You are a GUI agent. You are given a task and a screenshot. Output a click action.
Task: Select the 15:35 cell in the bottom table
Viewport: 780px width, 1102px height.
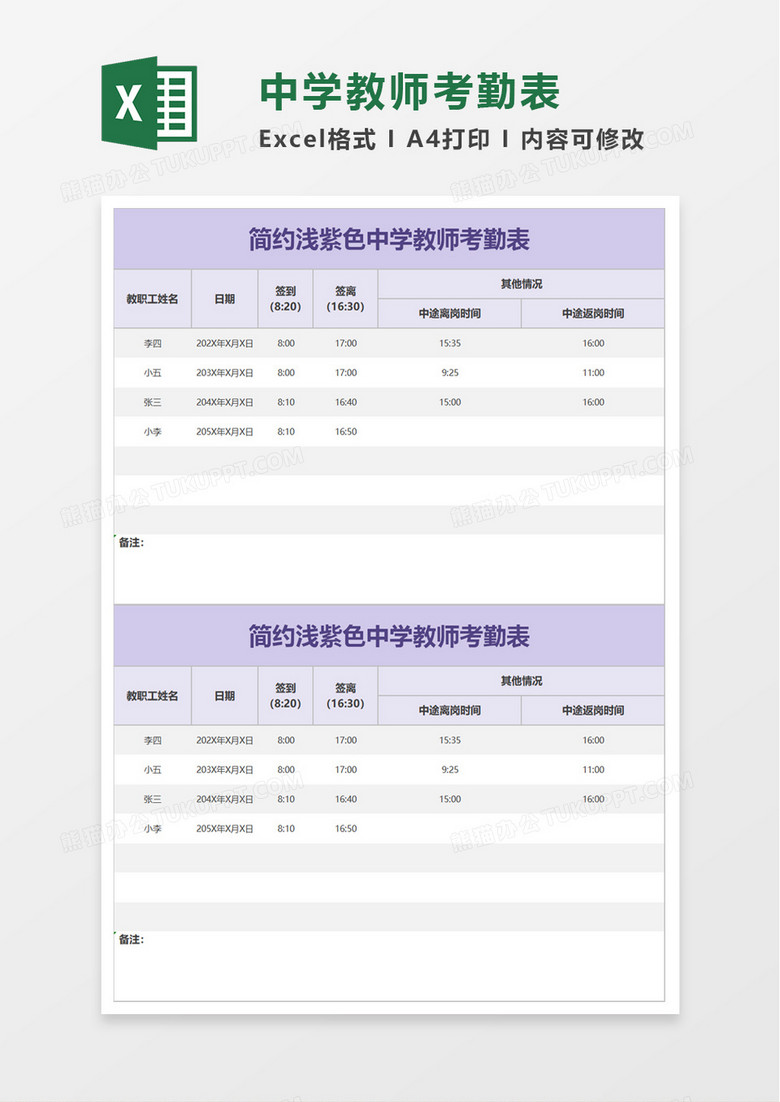[x=450, y=740]
